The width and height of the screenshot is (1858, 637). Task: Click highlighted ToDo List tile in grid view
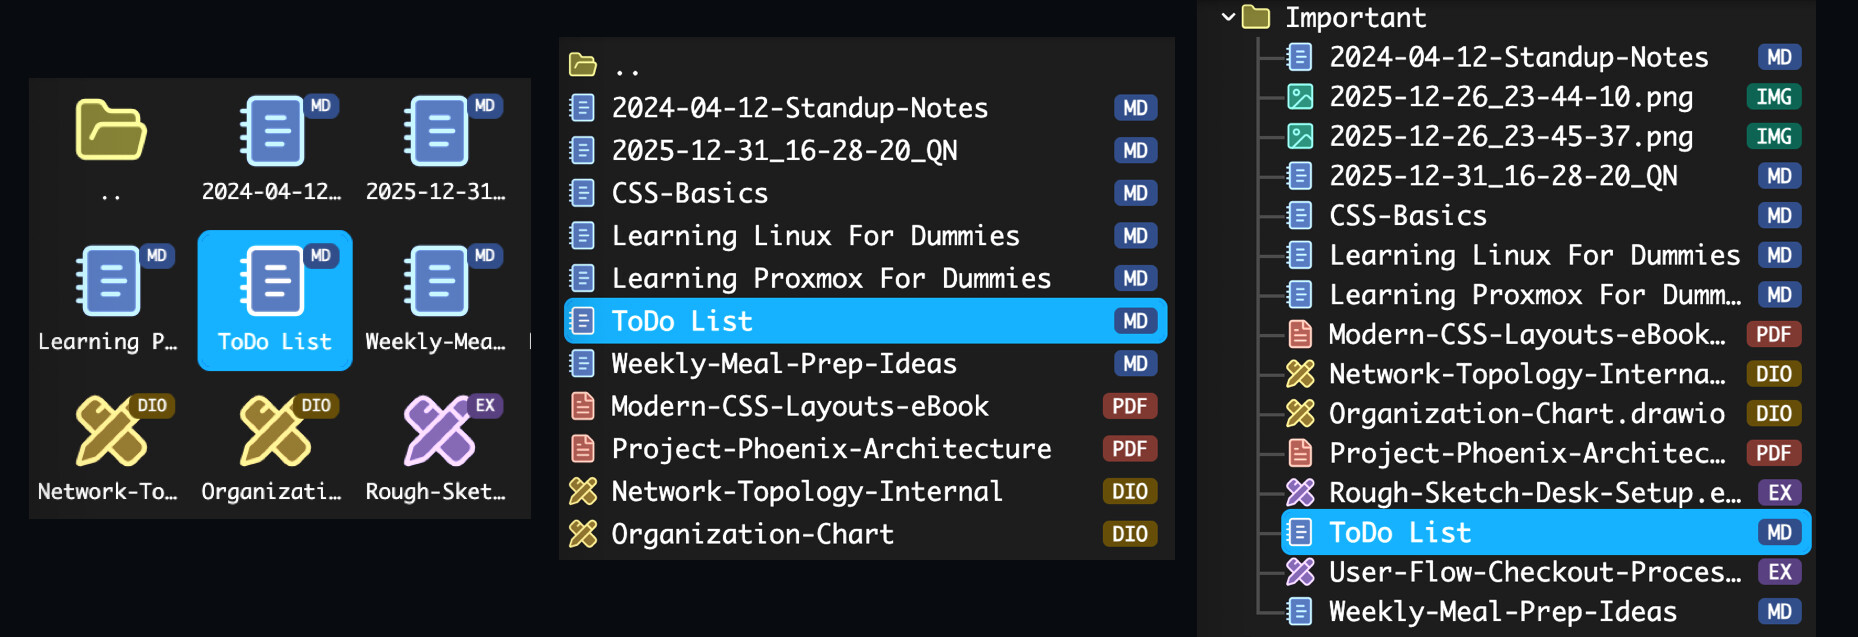pyautogui.click(x=275, y=300)
